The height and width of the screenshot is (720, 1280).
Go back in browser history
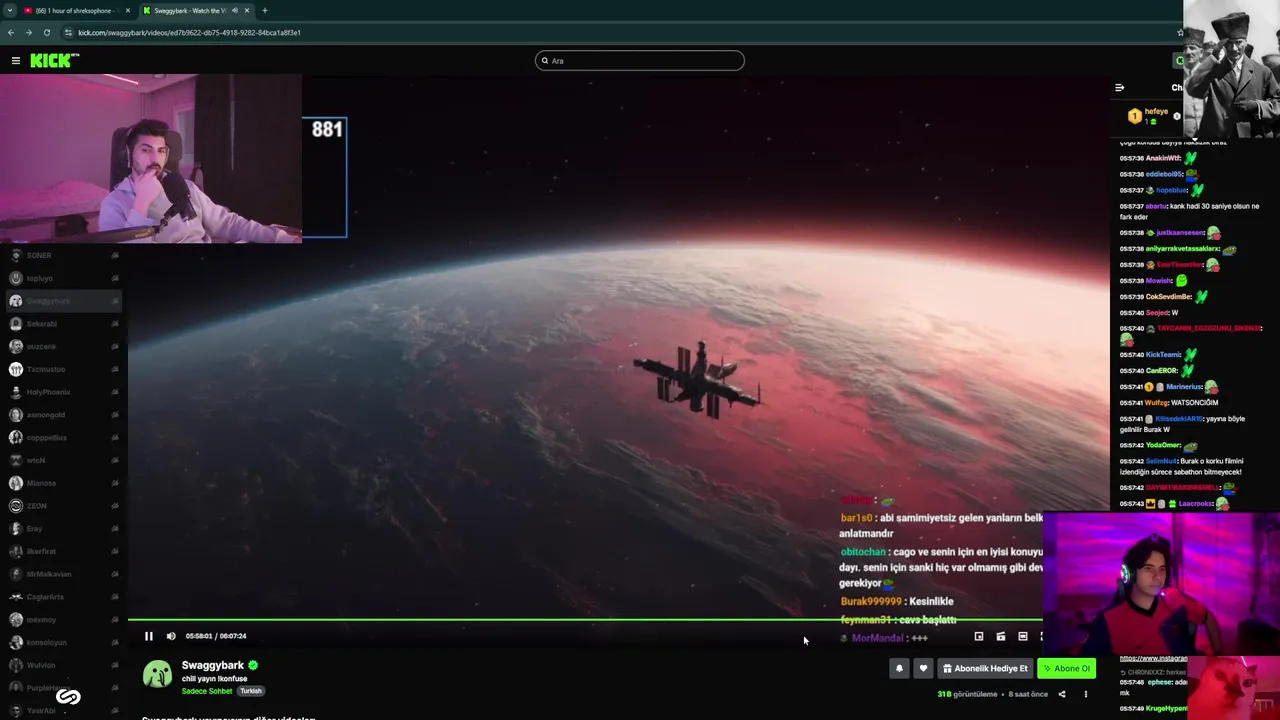click(x=11, y=32)
